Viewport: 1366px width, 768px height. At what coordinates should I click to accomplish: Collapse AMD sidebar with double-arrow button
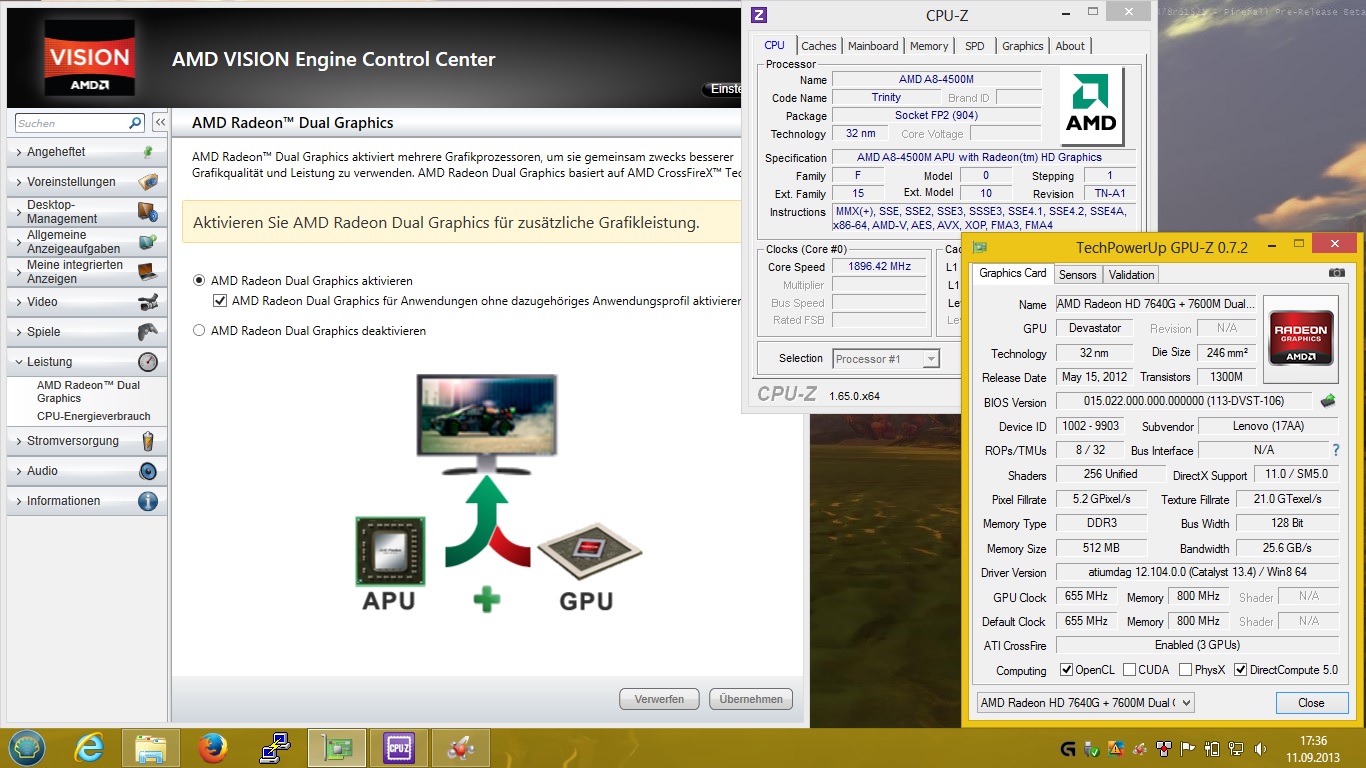click(x=159, y=123)
